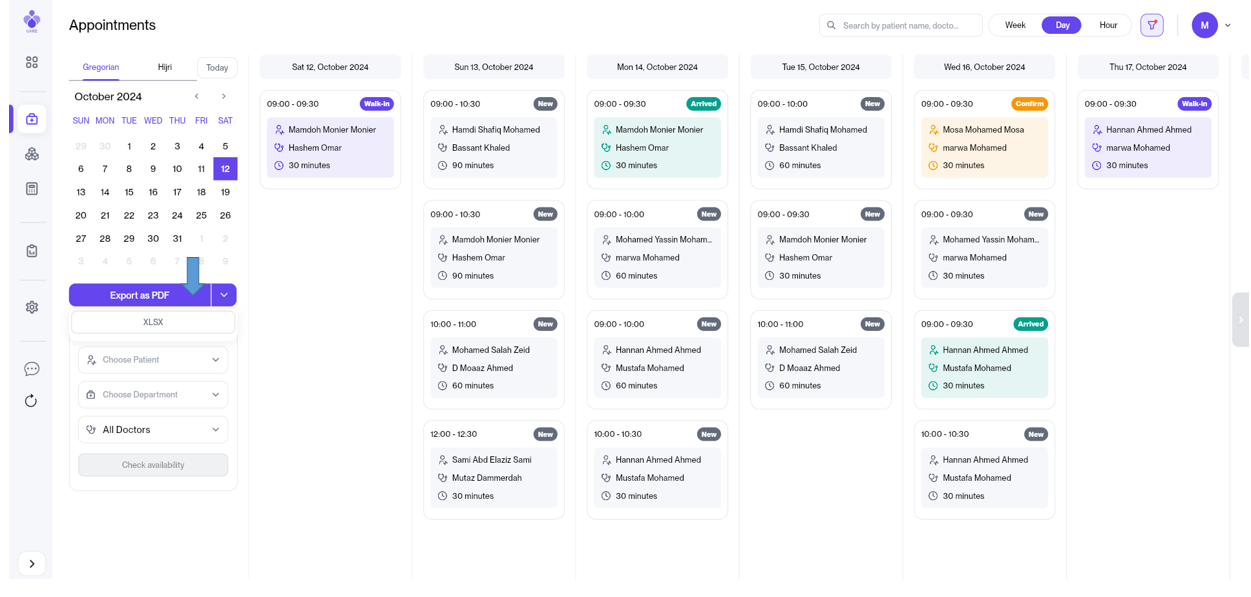Open the Choose Department dropdown
Image resolution: width=1251 pixels, height=597 pixels.
pyautogui.click(x=153, y=395)
